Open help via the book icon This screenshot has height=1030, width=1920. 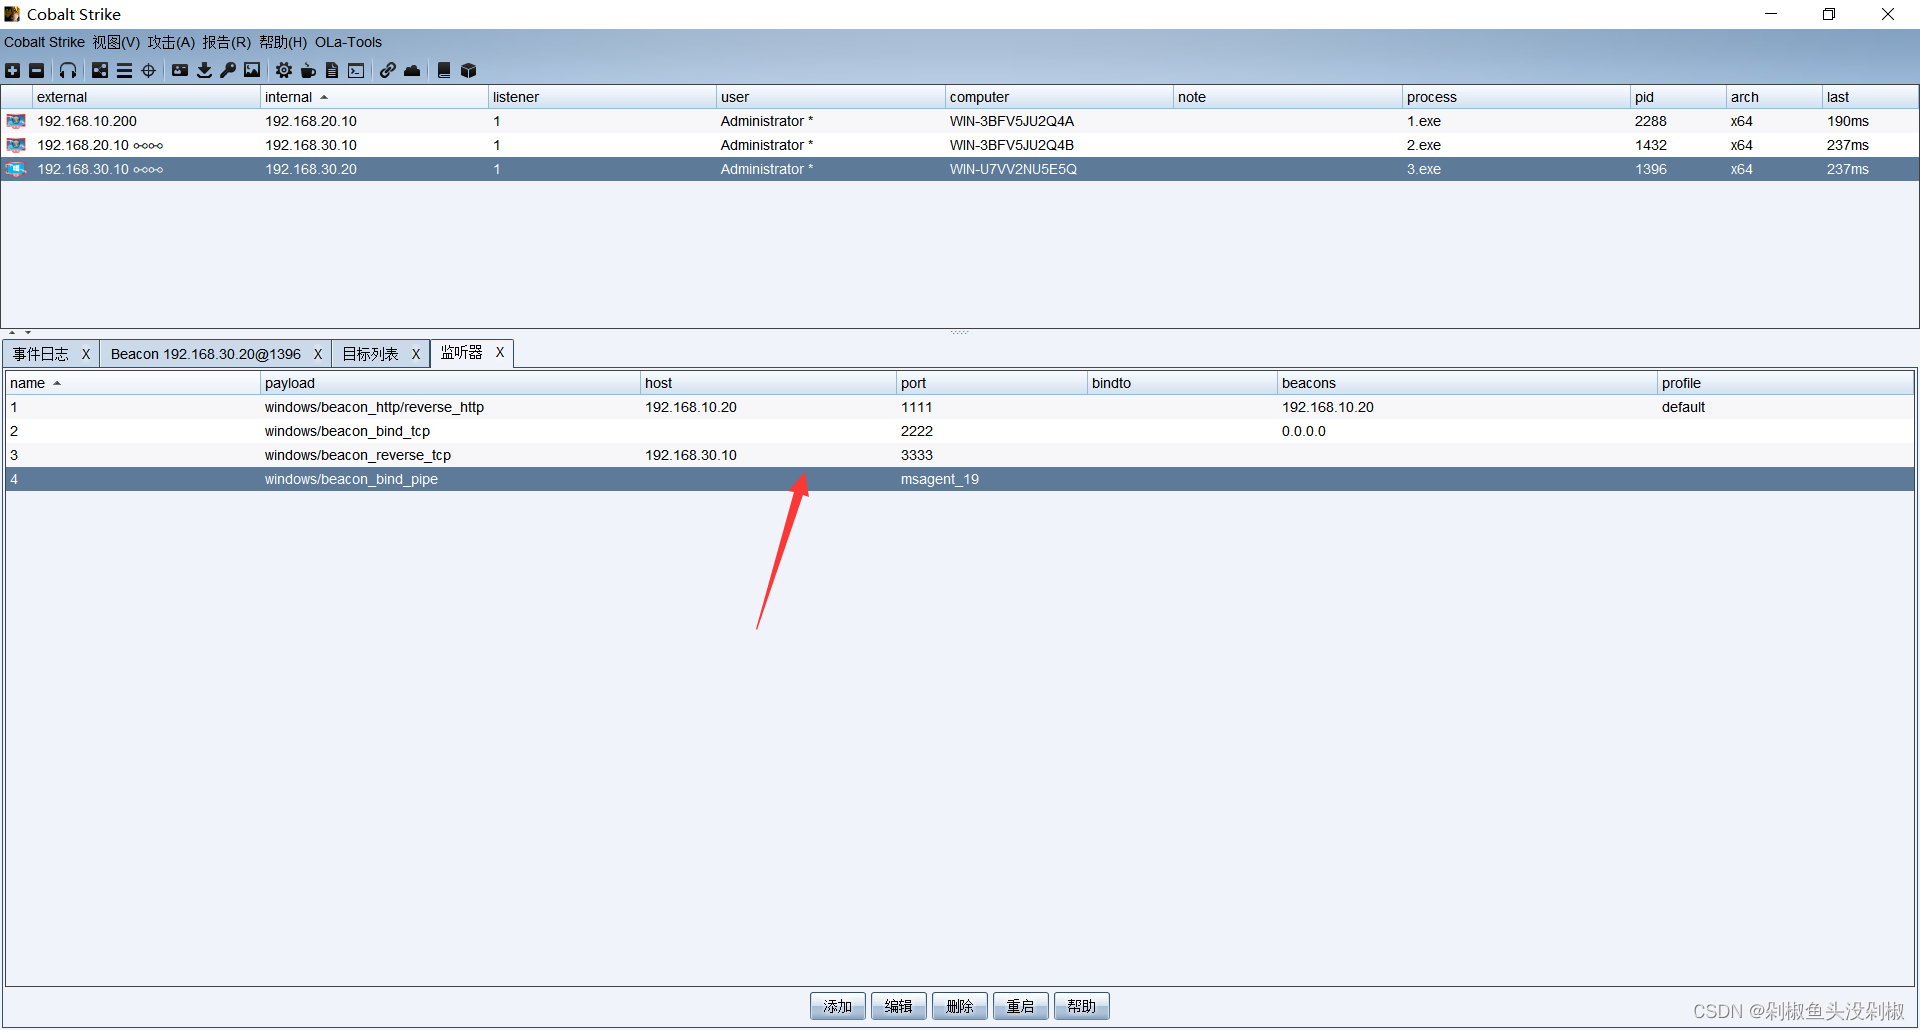(x=444, y=70)
